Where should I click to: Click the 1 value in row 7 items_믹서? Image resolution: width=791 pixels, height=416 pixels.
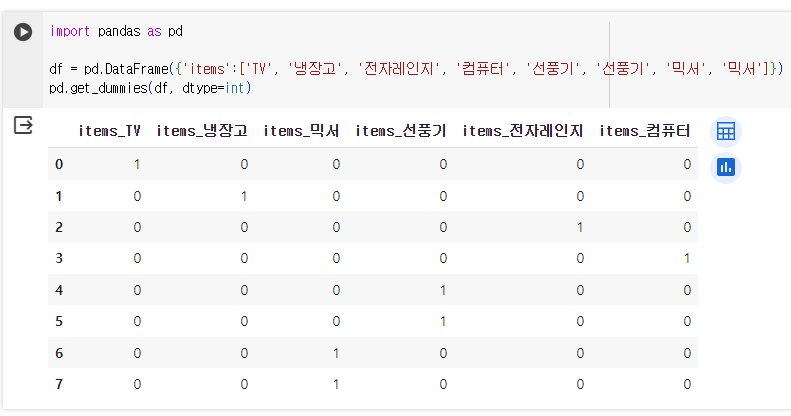[x=336, y=385]
